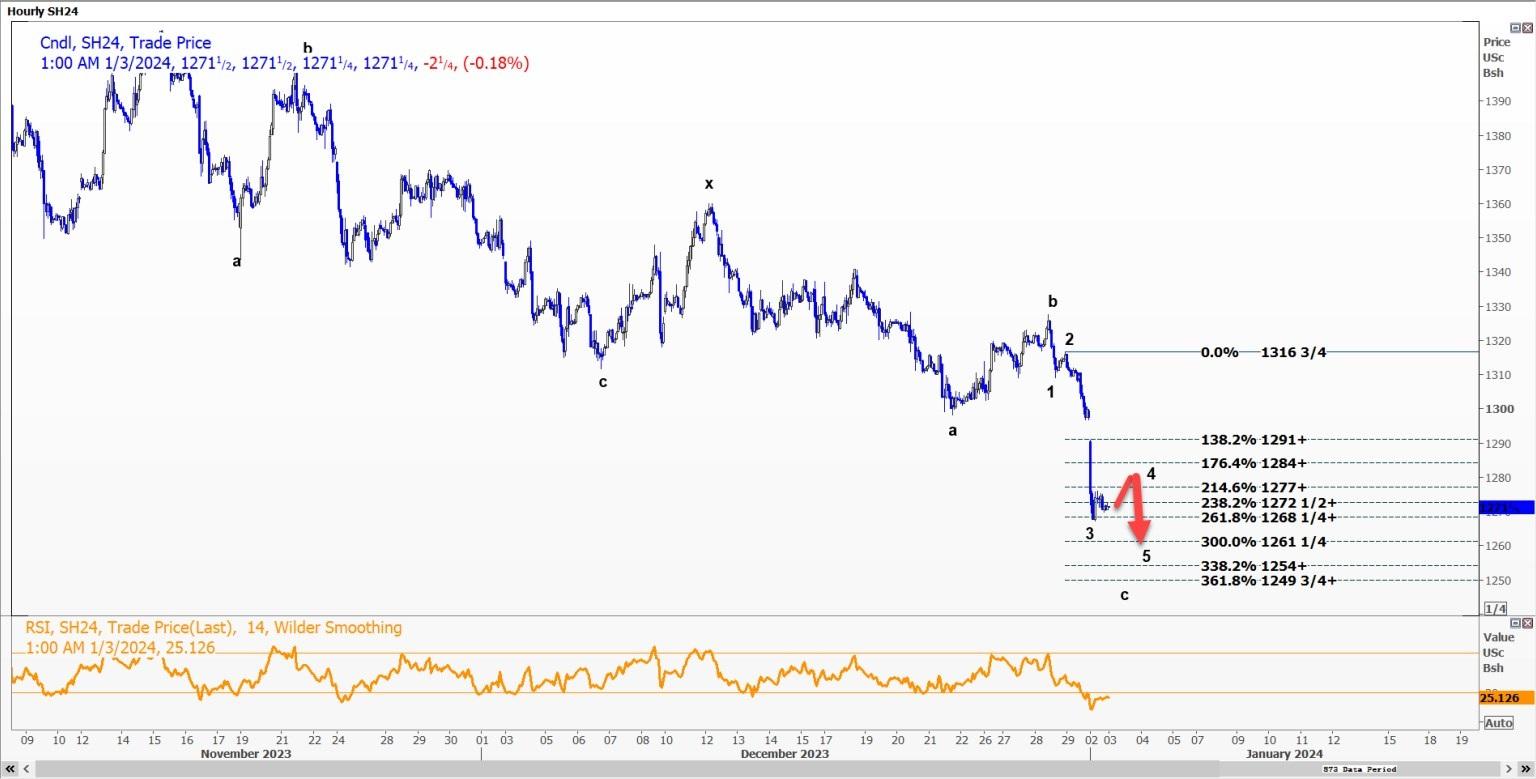Click the 'November 2023' month label
1536x779 pixels.
click(245, 753)
